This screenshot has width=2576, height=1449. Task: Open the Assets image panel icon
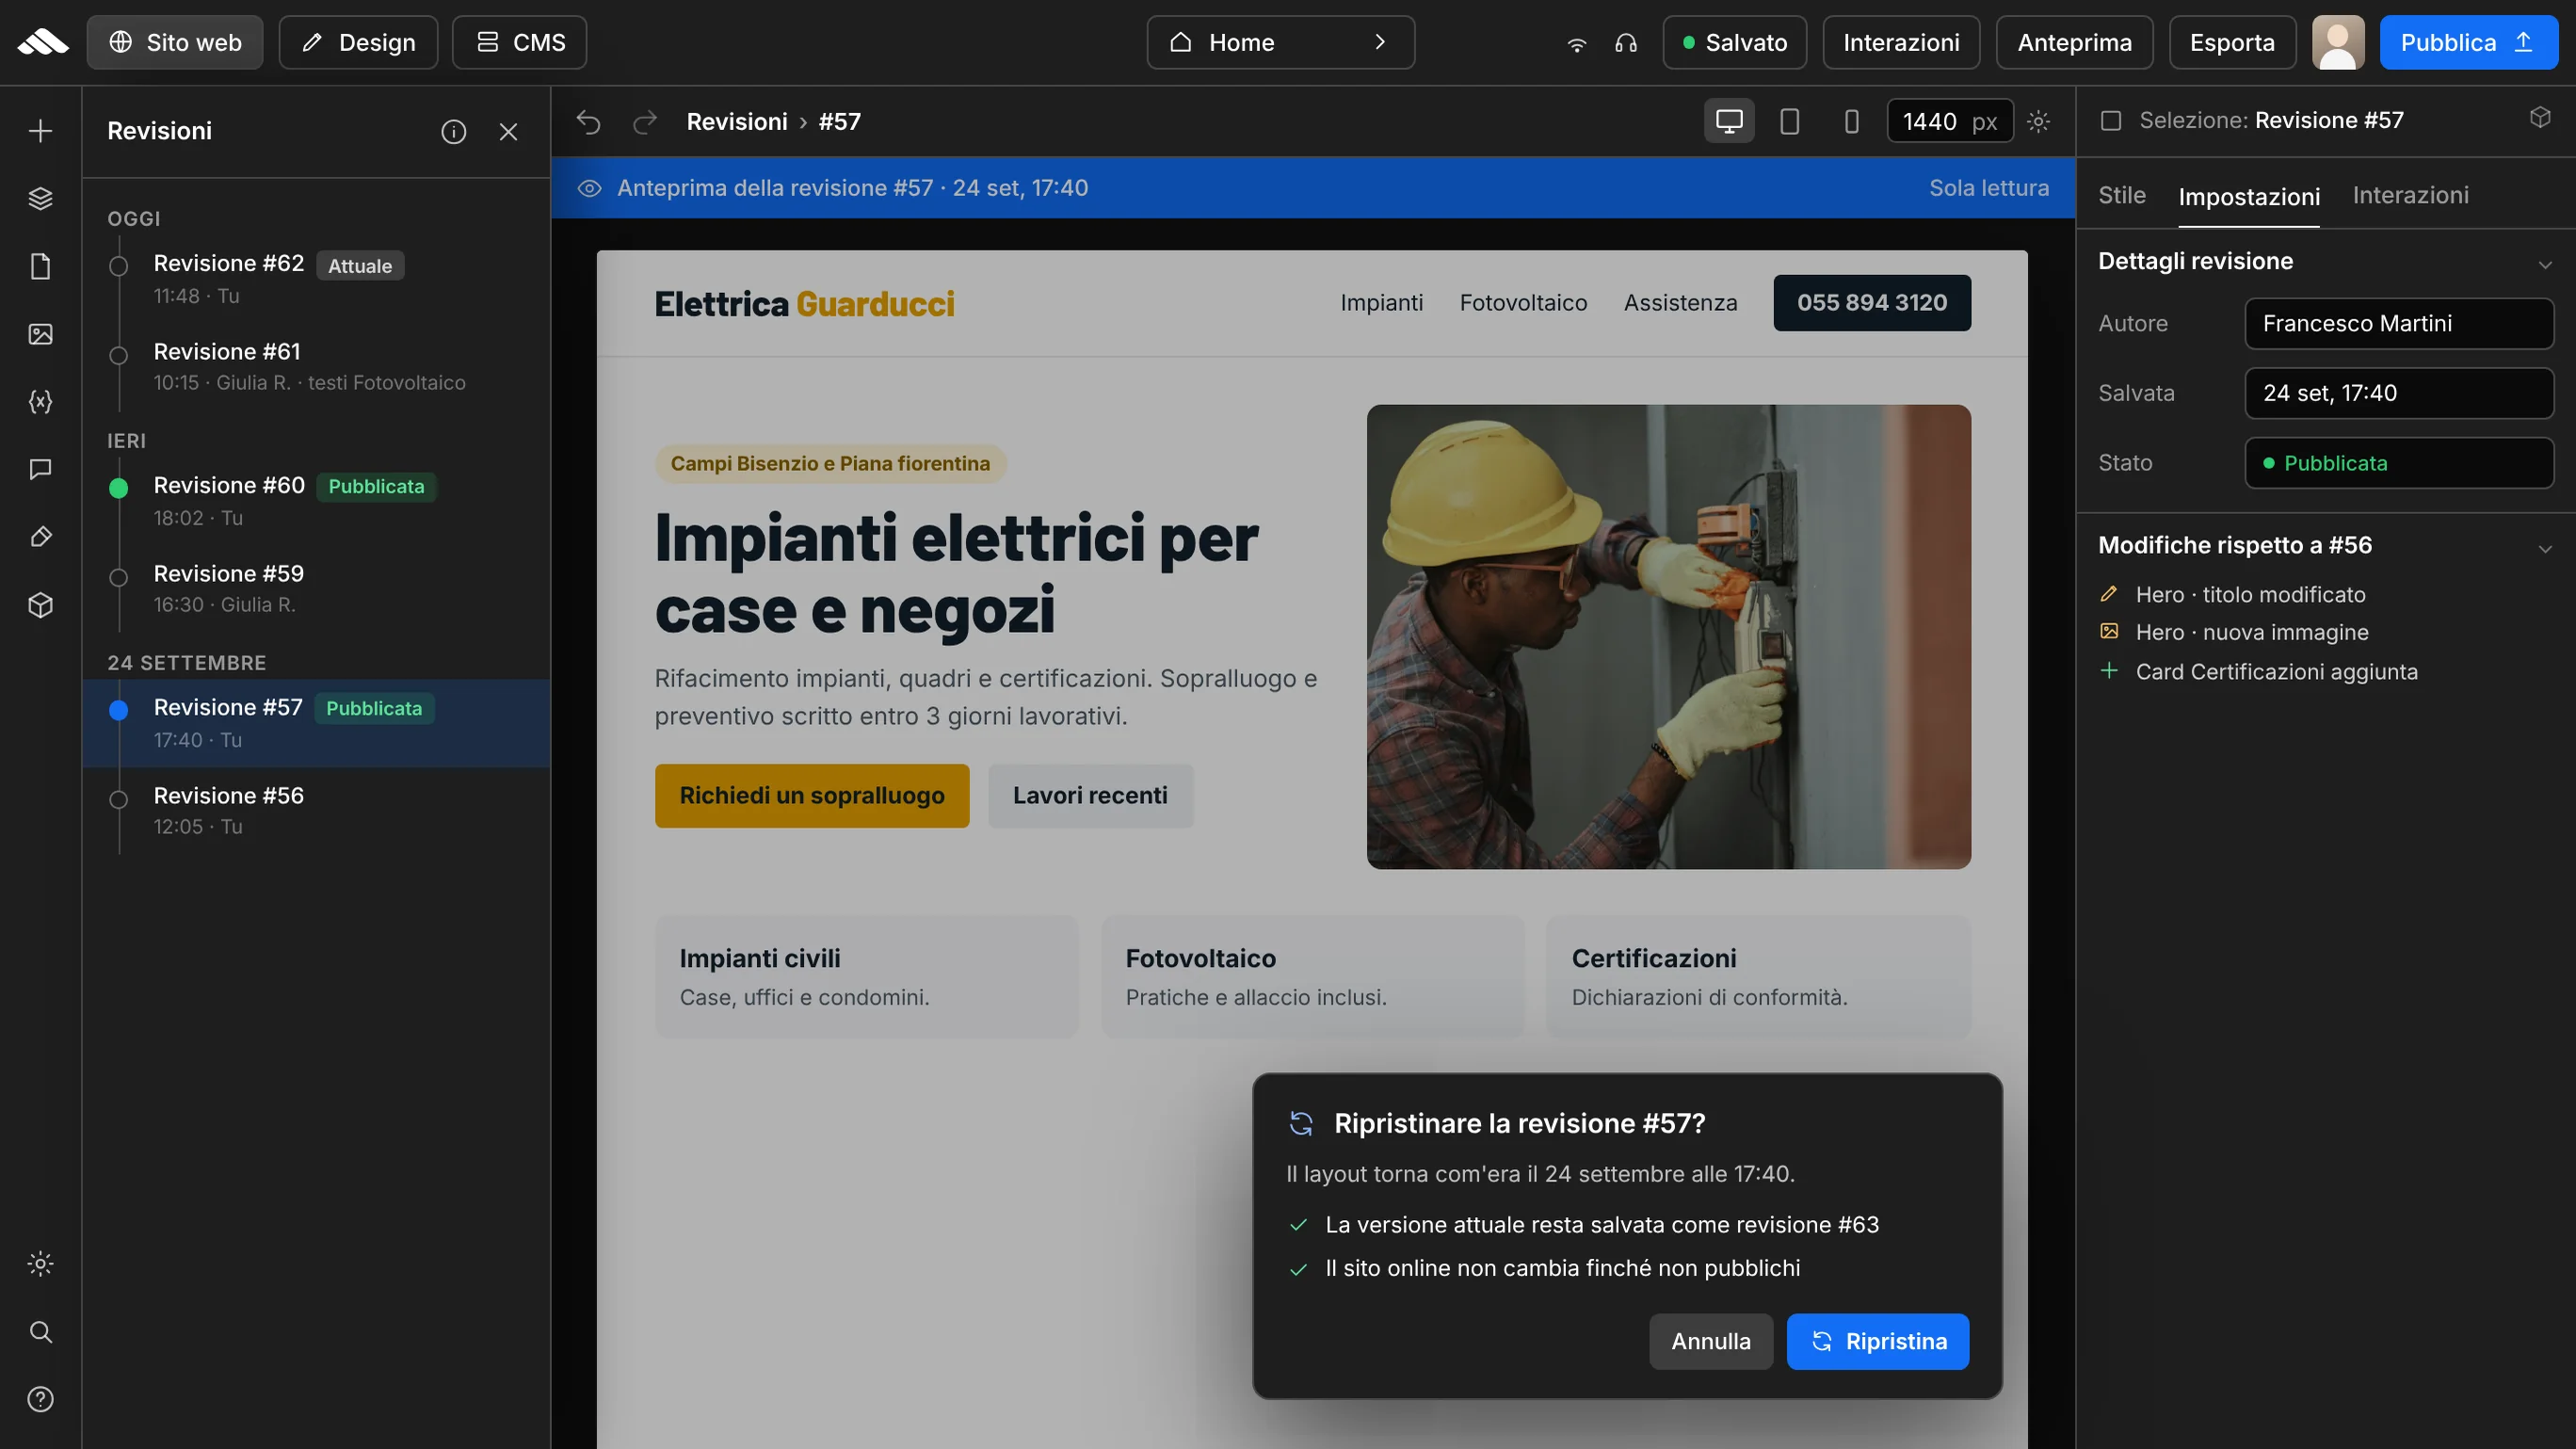[x=40, y=334]
